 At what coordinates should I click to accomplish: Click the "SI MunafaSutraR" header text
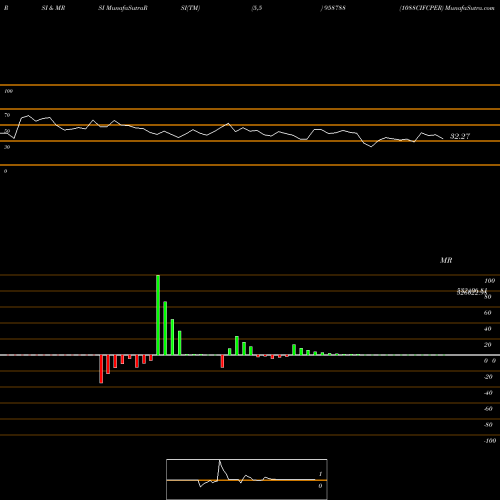123,8
